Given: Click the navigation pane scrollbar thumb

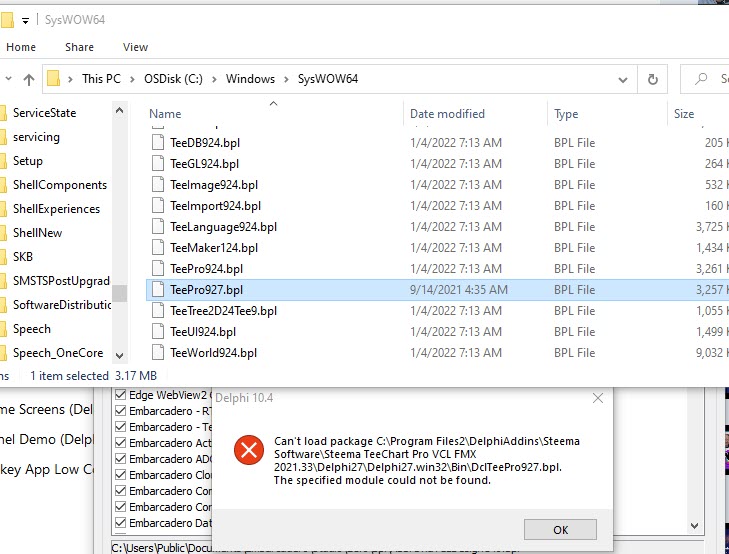Looking at the screenshot, I should (119, 293).
